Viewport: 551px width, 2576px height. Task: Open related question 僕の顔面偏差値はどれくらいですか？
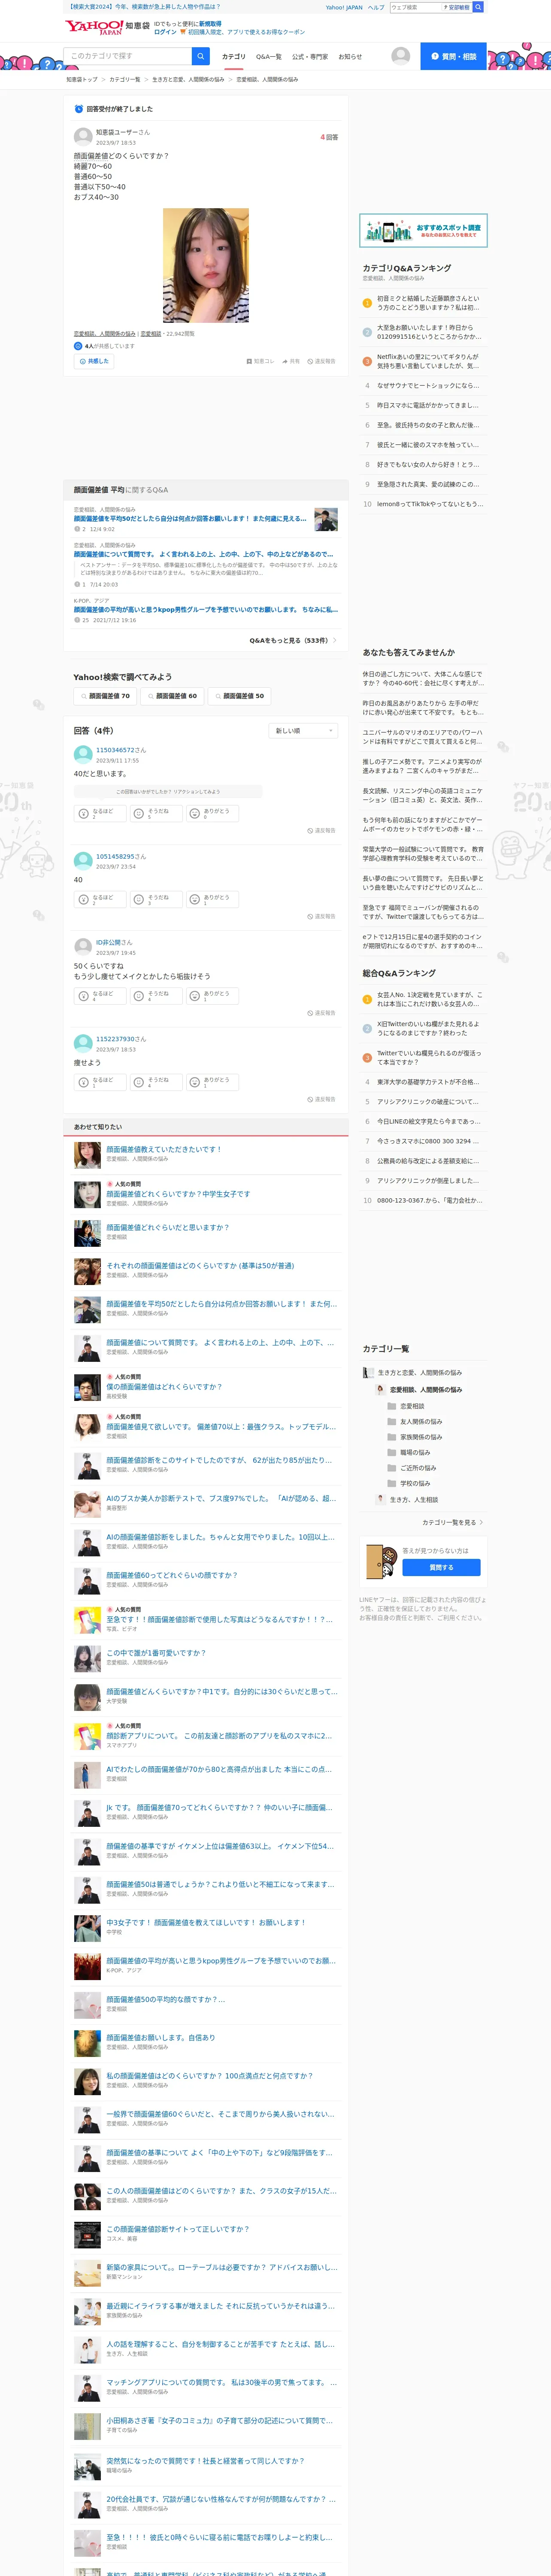(x=164, y=1387)
